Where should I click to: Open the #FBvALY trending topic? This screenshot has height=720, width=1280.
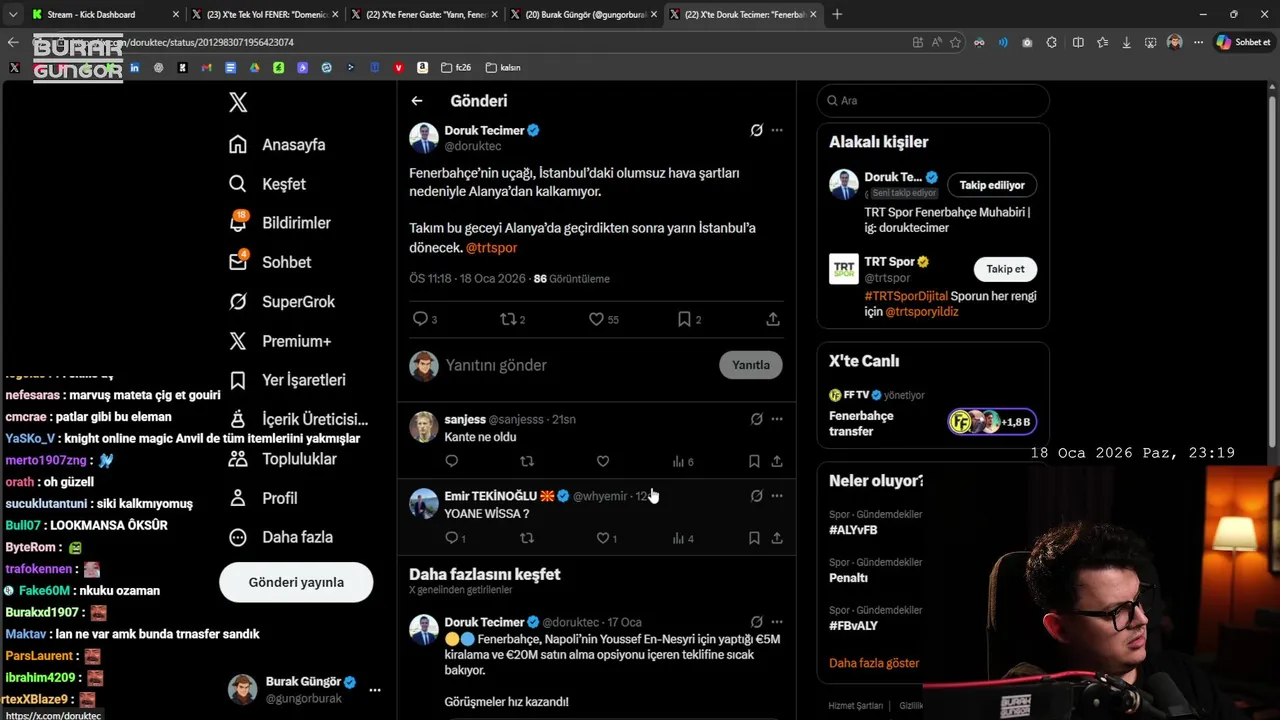coord(853,626)
